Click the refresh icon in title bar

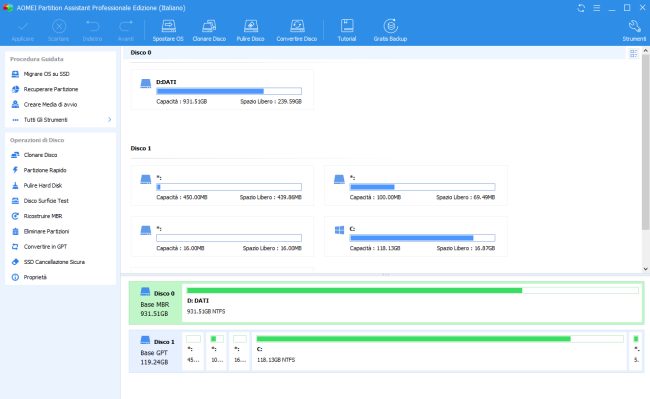point(581,8)
